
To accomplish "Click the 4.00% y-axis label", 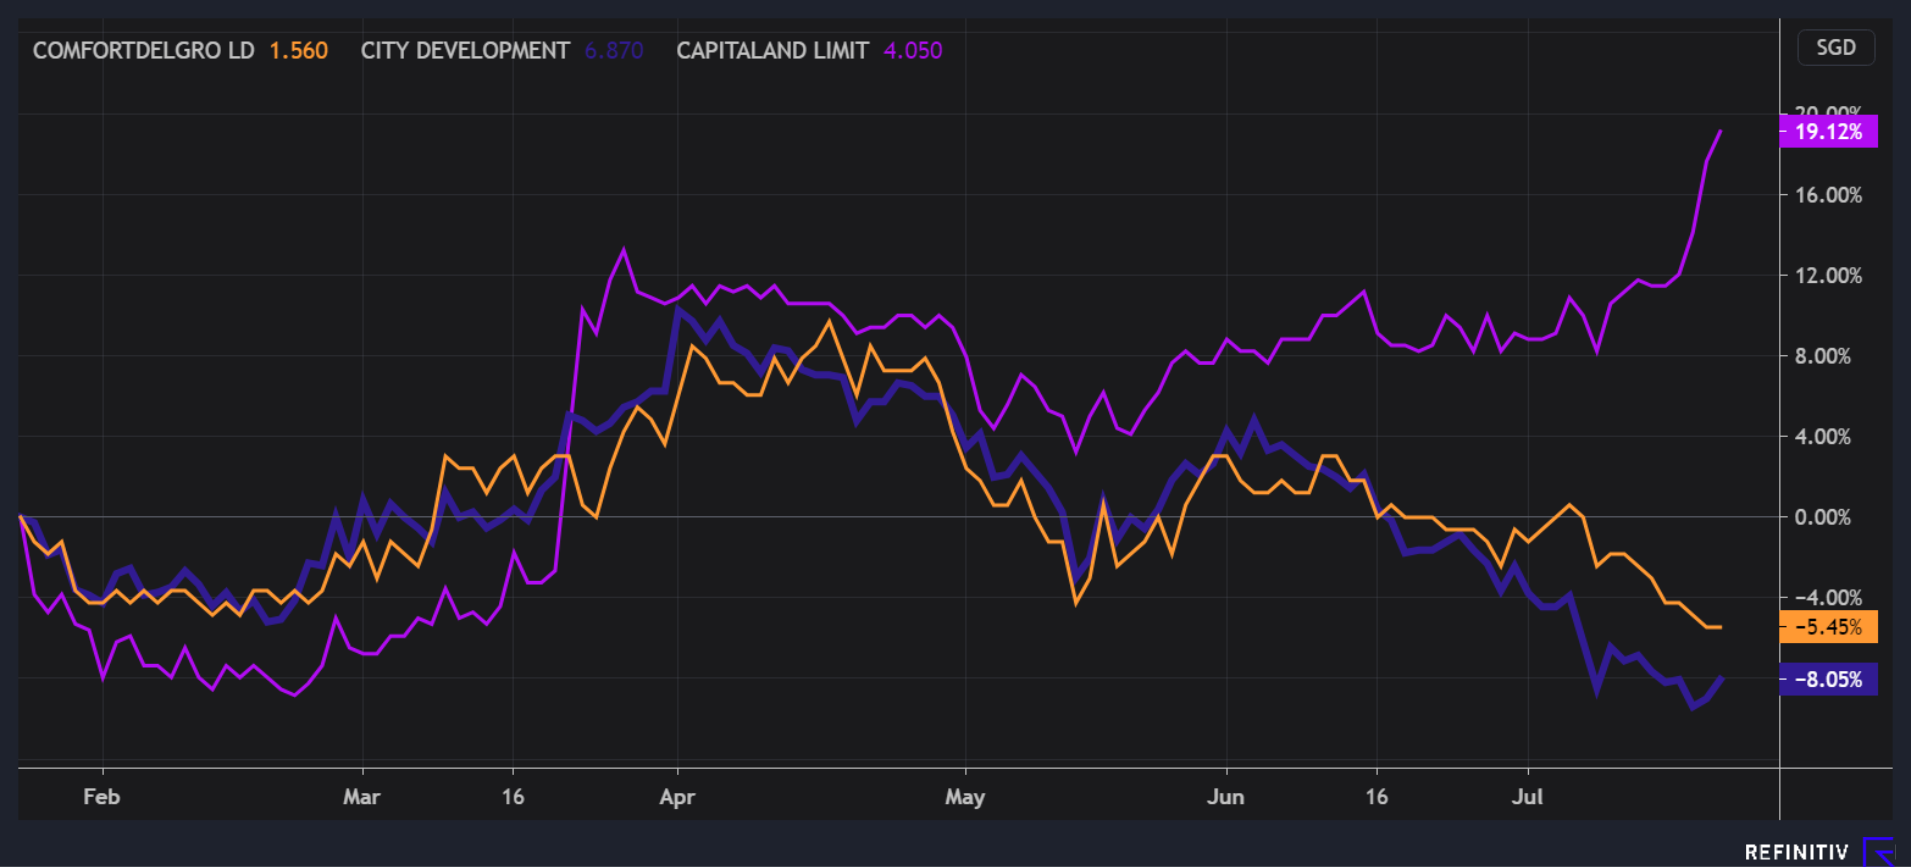I will click(1822, 437).
